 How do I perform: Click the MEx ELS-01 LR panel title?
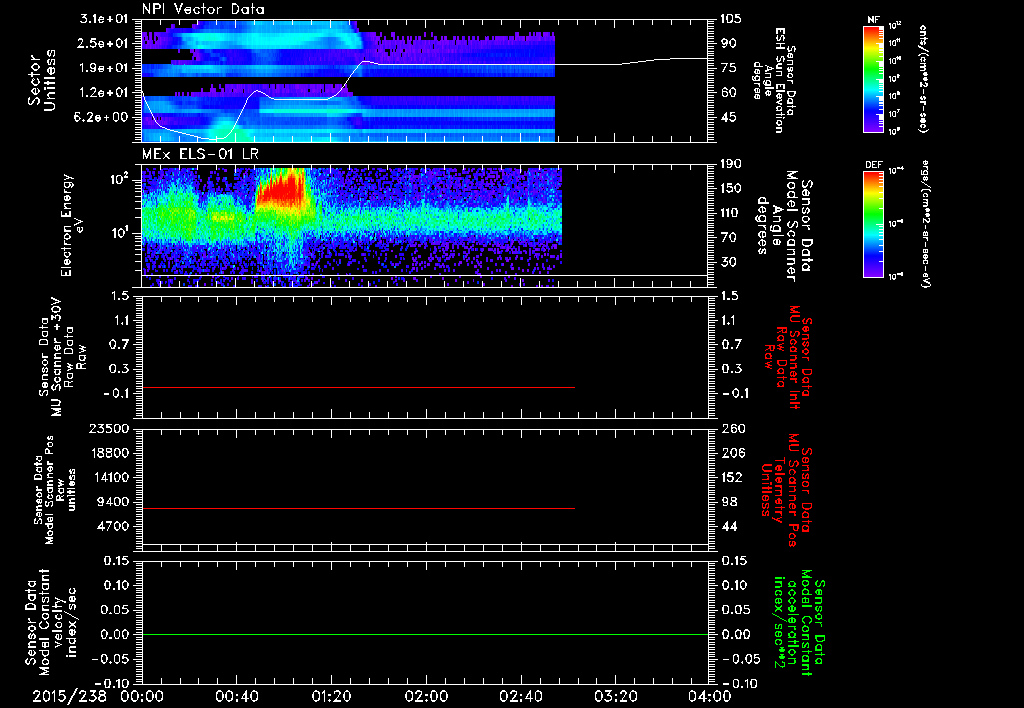pyautogui.click(x=201, y=155)
